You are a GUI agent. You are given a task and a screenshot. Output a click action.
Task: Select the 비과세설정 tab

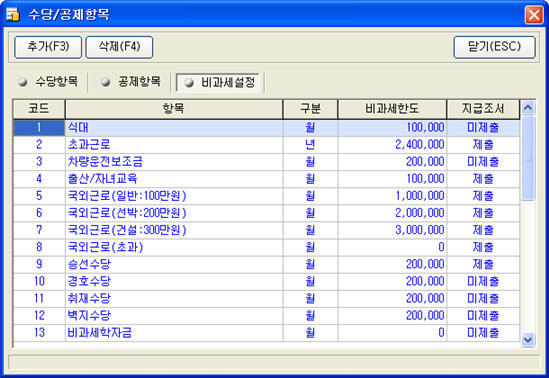tap(219, 83)
